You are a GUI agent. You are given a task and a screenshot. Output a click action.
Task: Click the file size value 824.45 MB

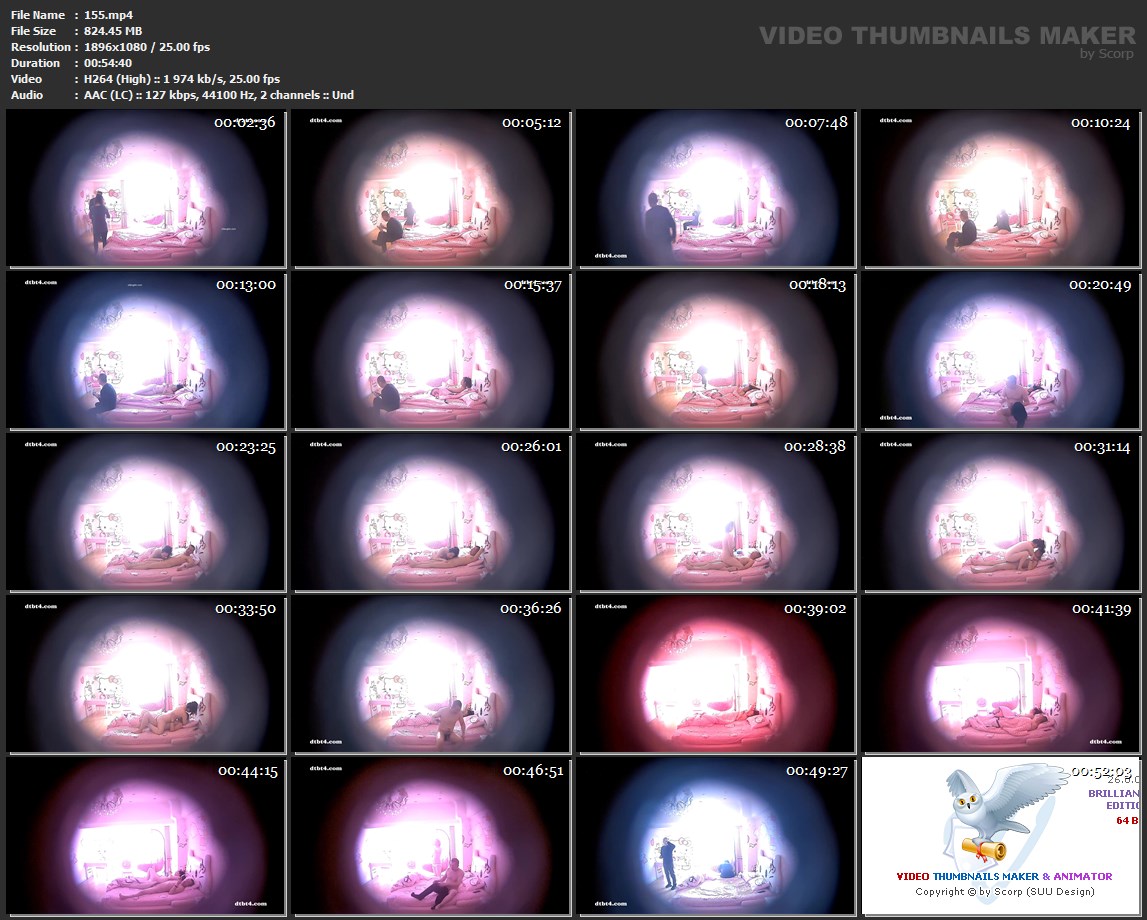(x=113, y=31)
